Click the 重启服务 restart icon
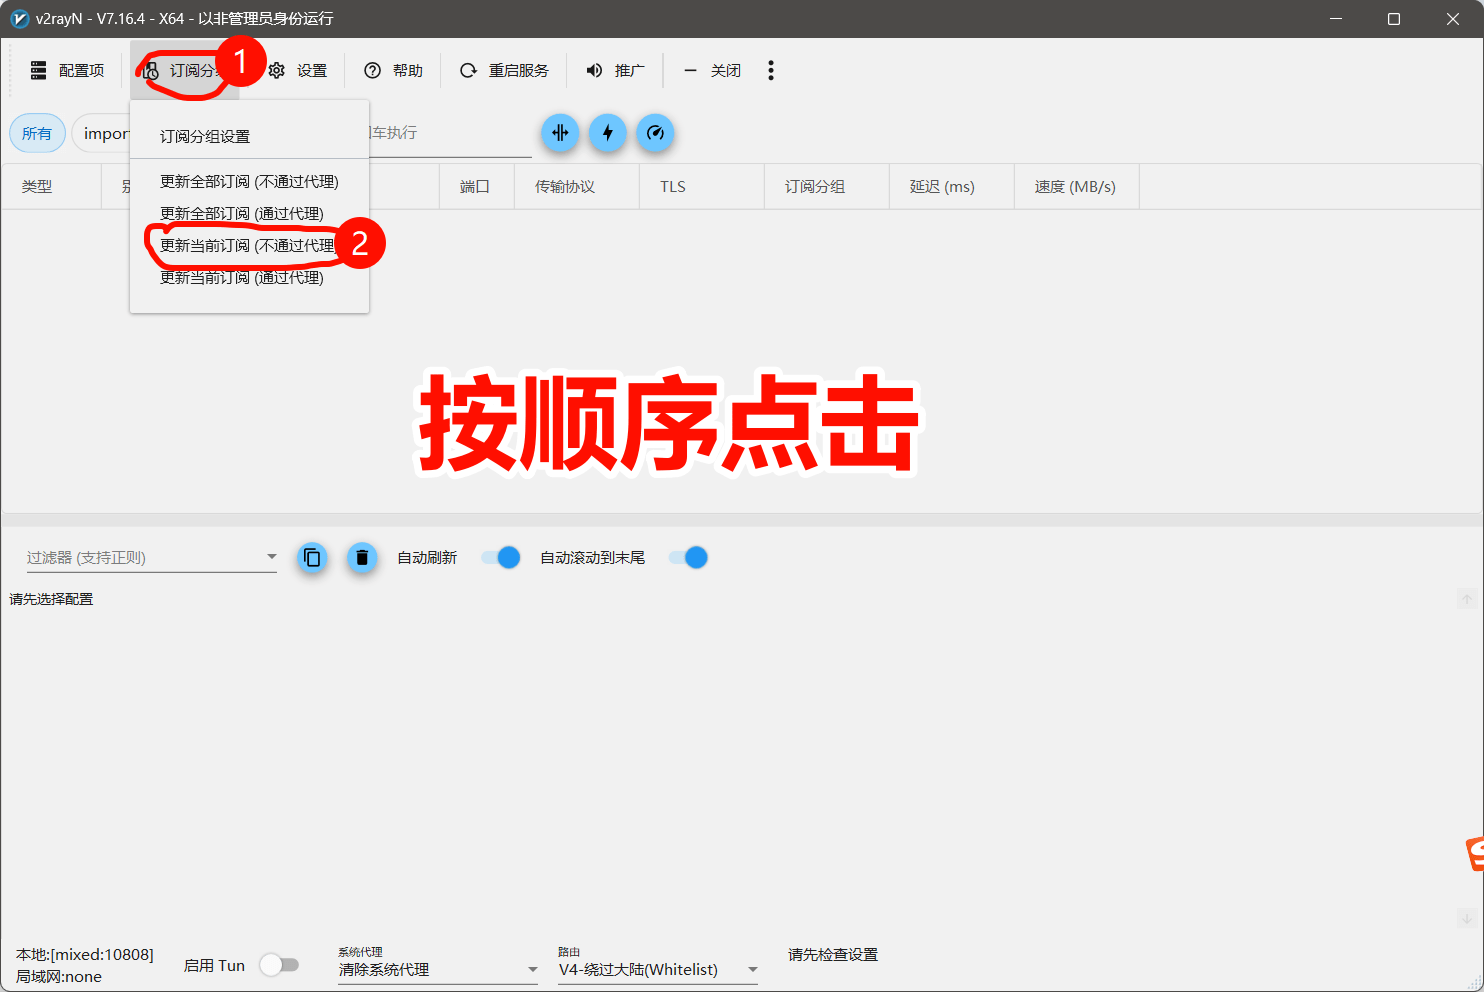 pos(467,70)
